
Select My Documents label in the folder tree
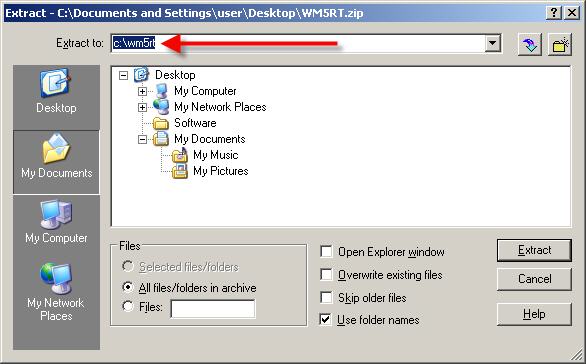coord(210,139)
